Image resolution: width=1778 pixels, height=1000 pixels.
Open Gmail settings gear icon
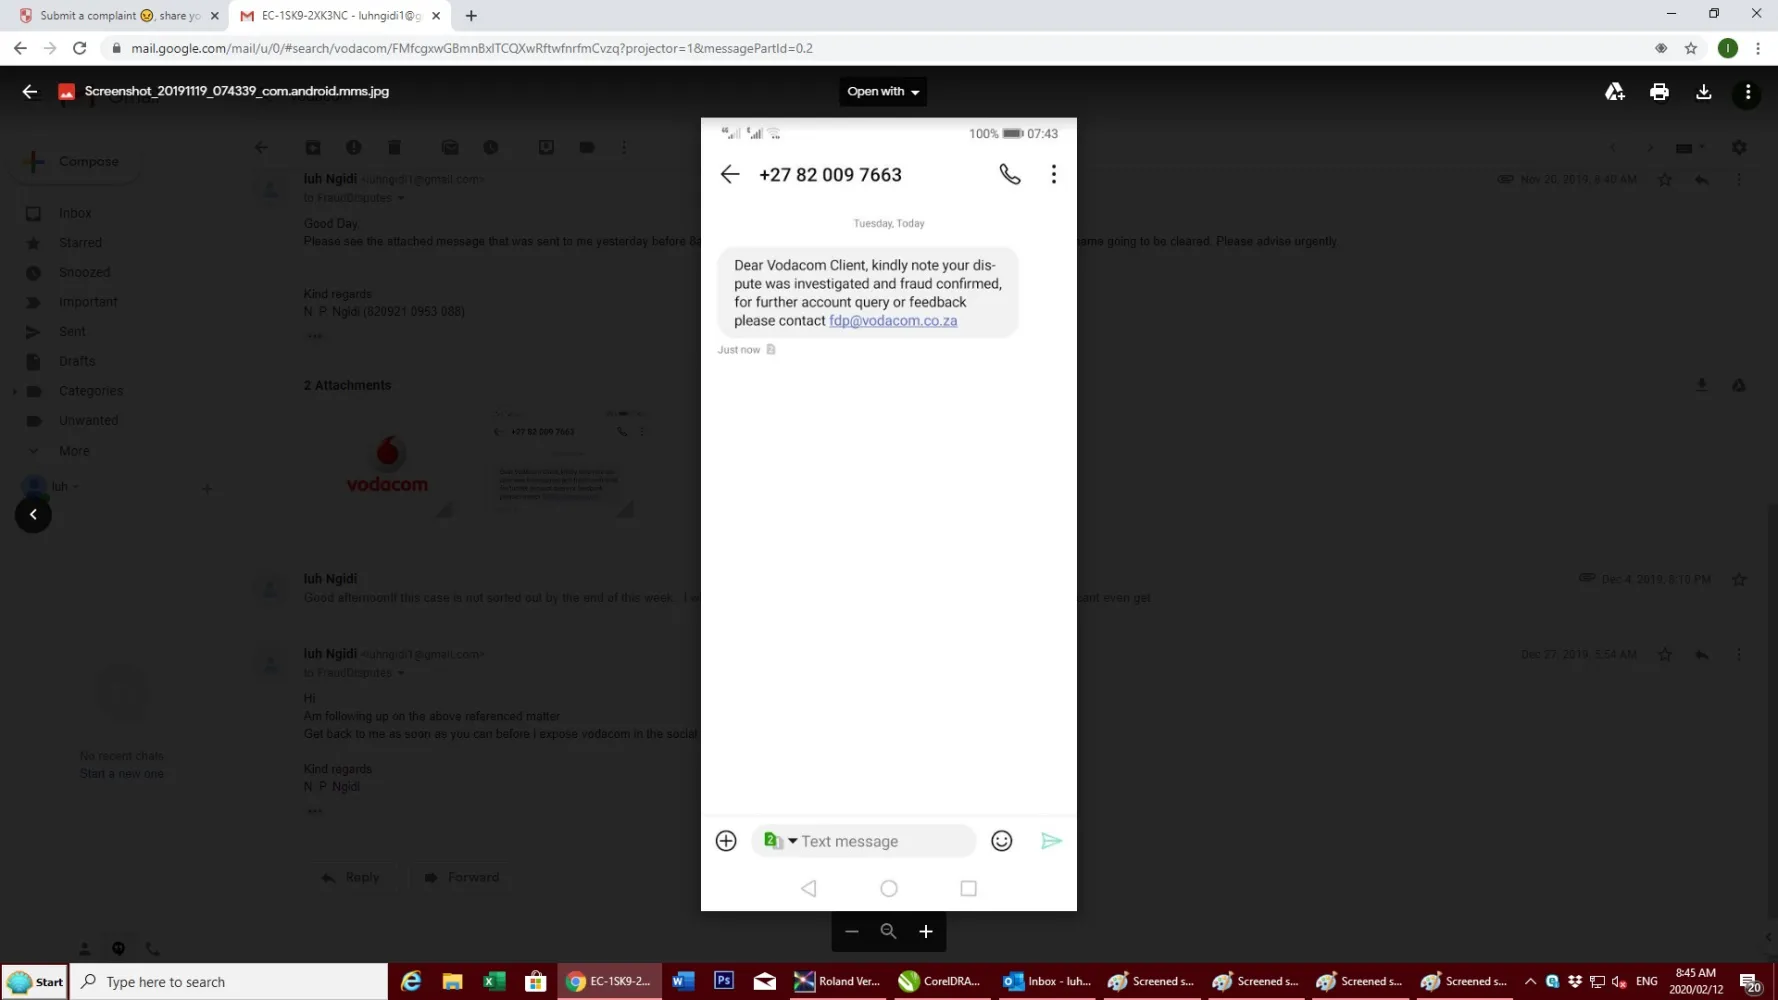click(x=1739, y=147)
